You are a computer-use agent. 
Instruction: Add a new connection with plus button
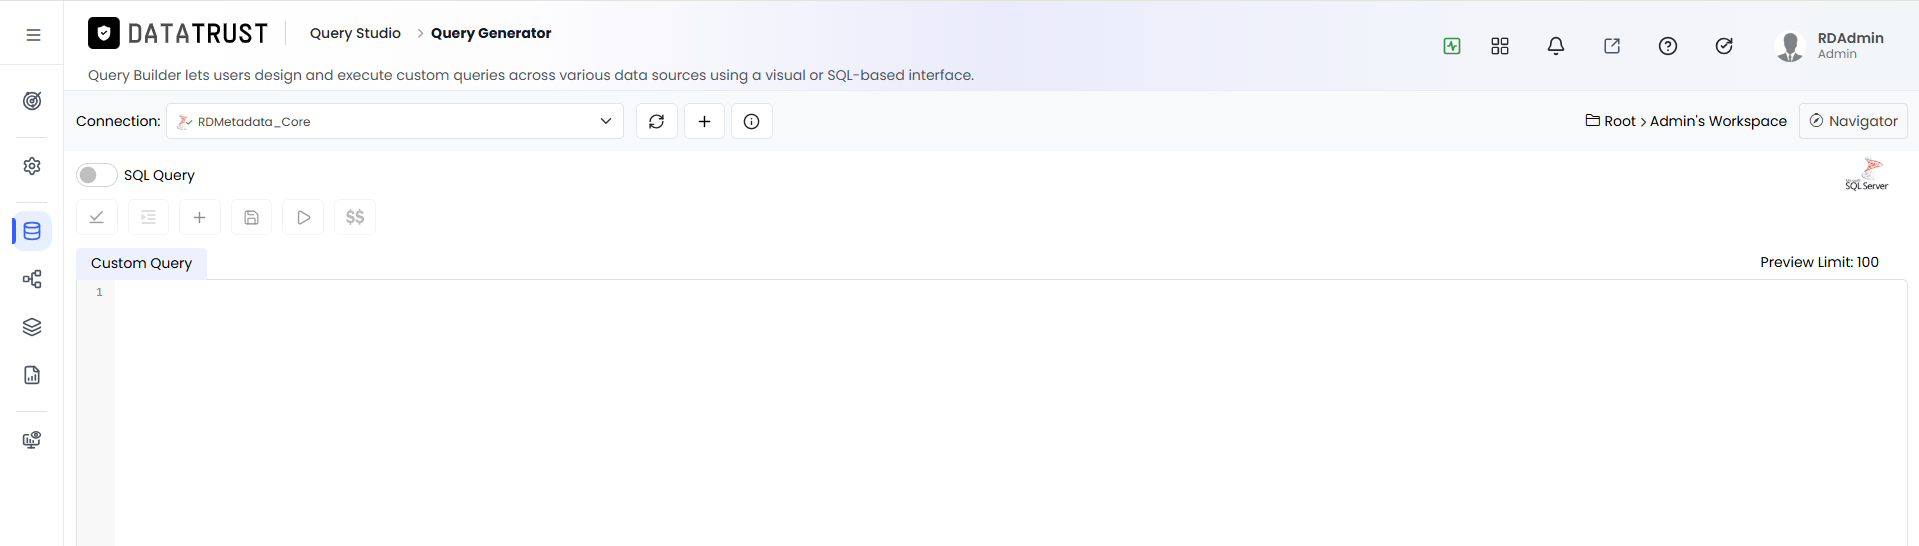click(x=705, y=121)
